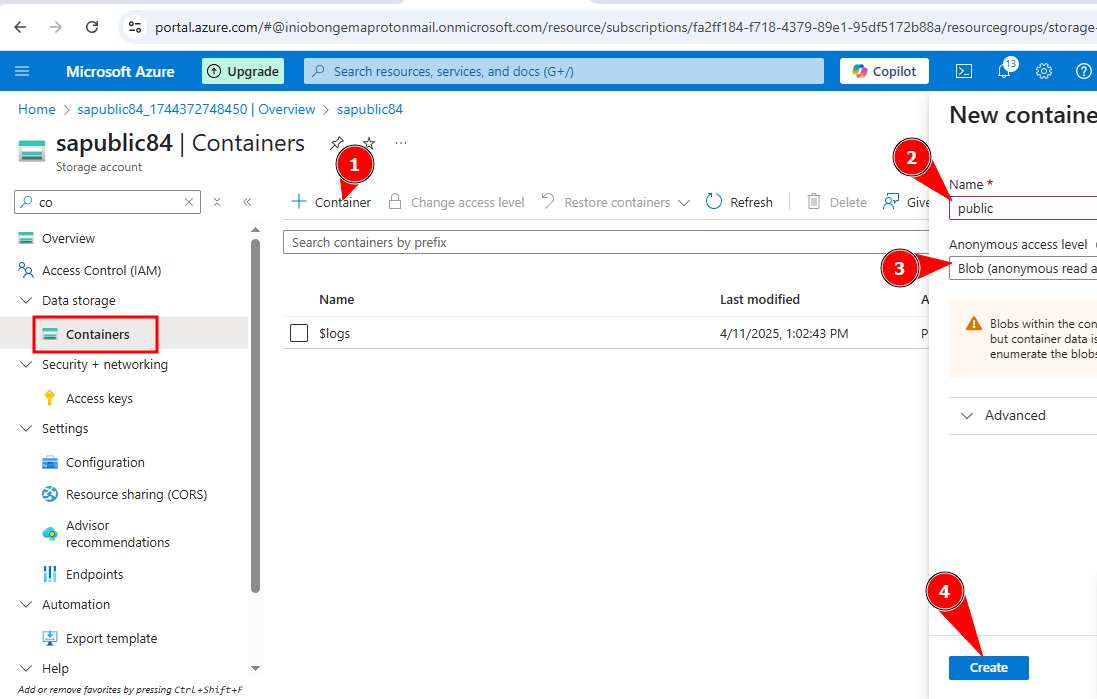The height and width of the screenshot is (699, 1097).
Task: Open the help question mark icon
Action: tap(1083, 71)
